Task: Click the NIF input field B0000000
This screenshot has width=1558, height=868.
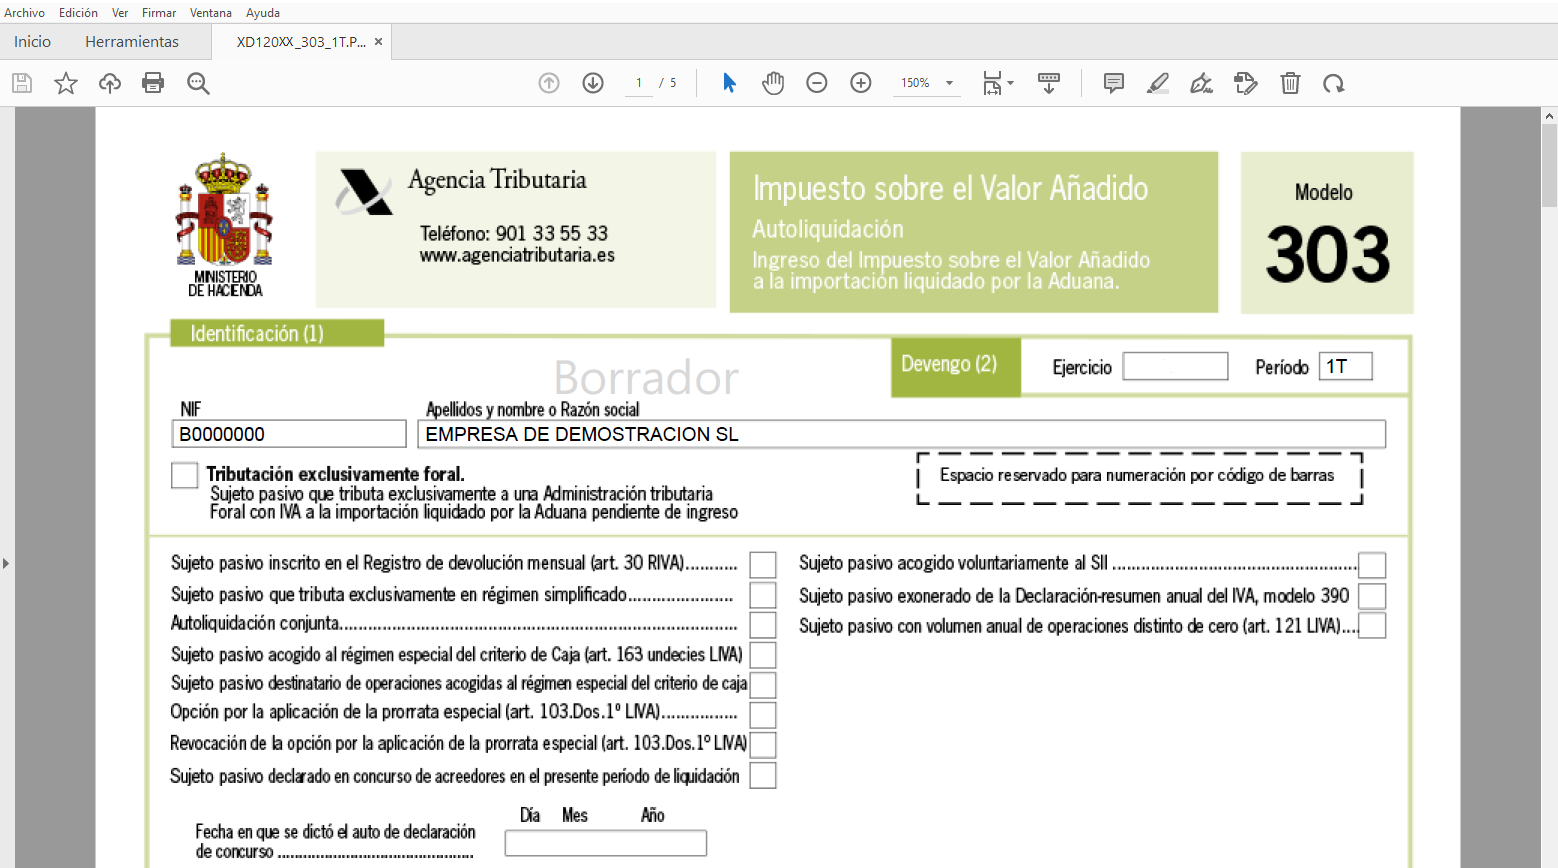Action: pos(288,433)
